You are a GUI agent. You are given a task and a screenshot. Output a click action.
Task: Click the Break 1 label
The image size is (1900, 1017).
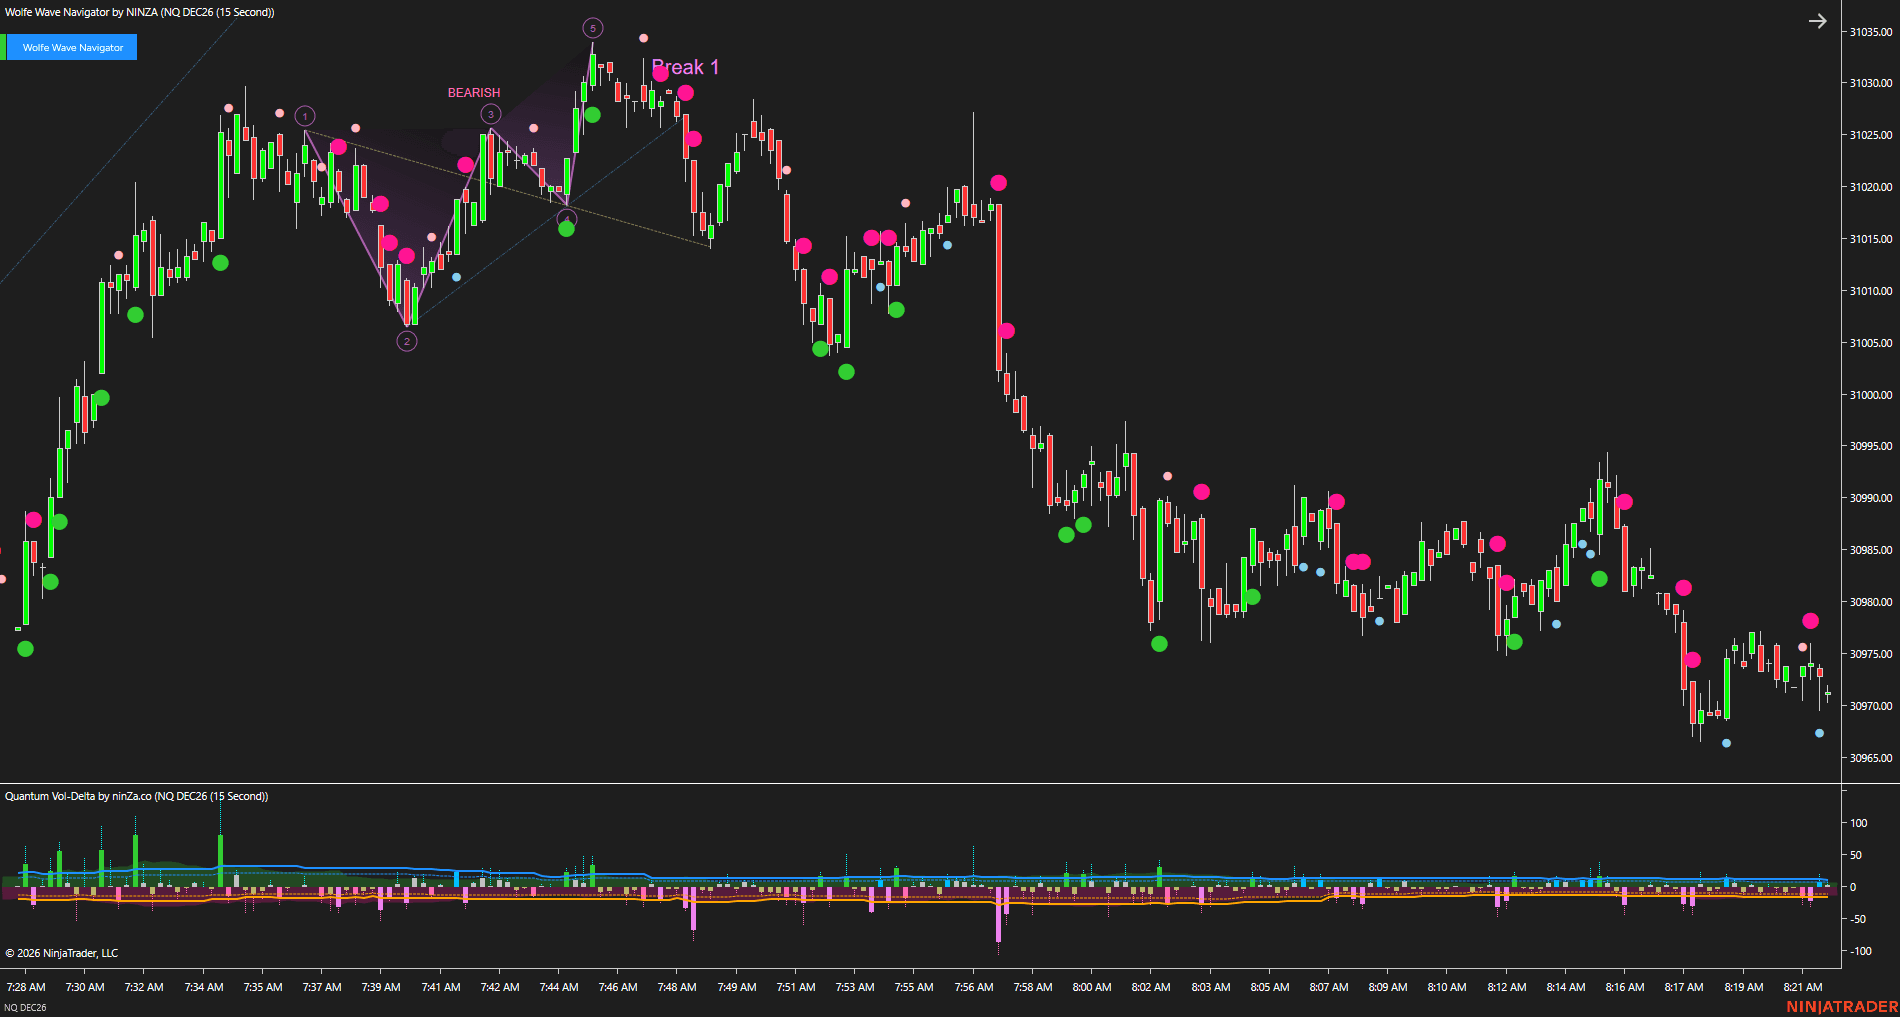click(685, 67)
